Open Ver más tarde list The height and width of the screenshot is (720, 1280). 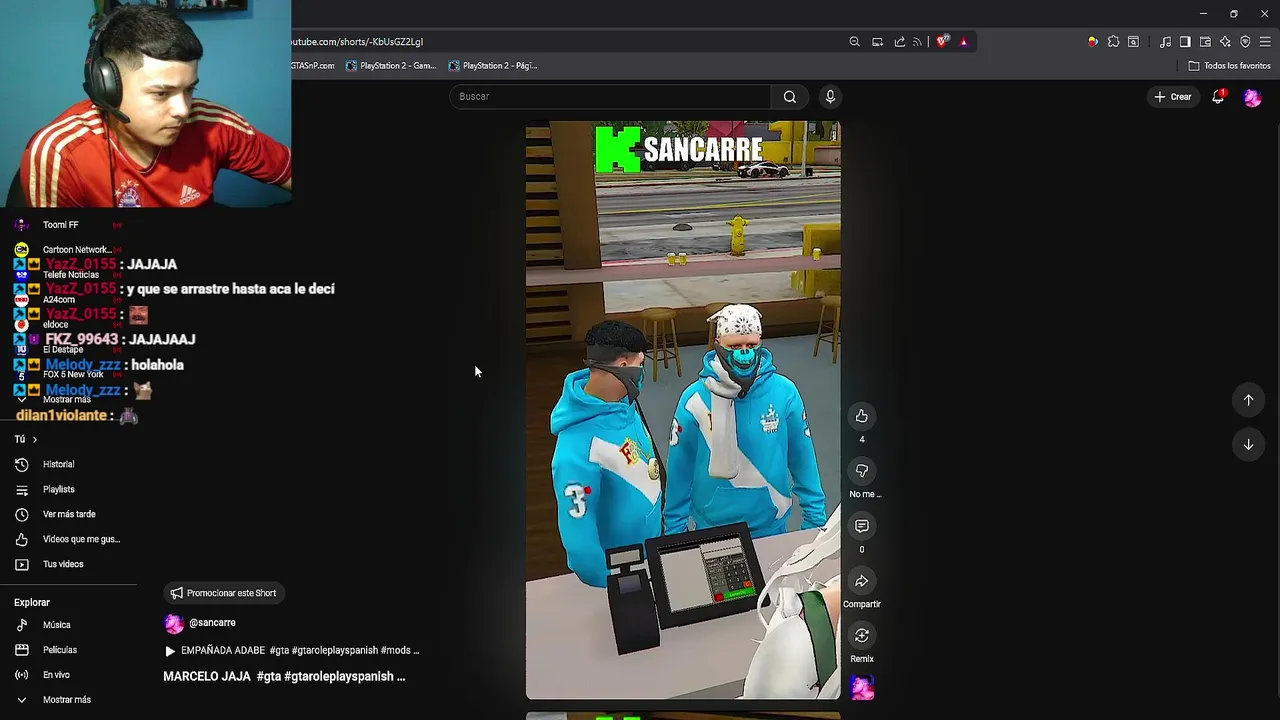(68, 514)
